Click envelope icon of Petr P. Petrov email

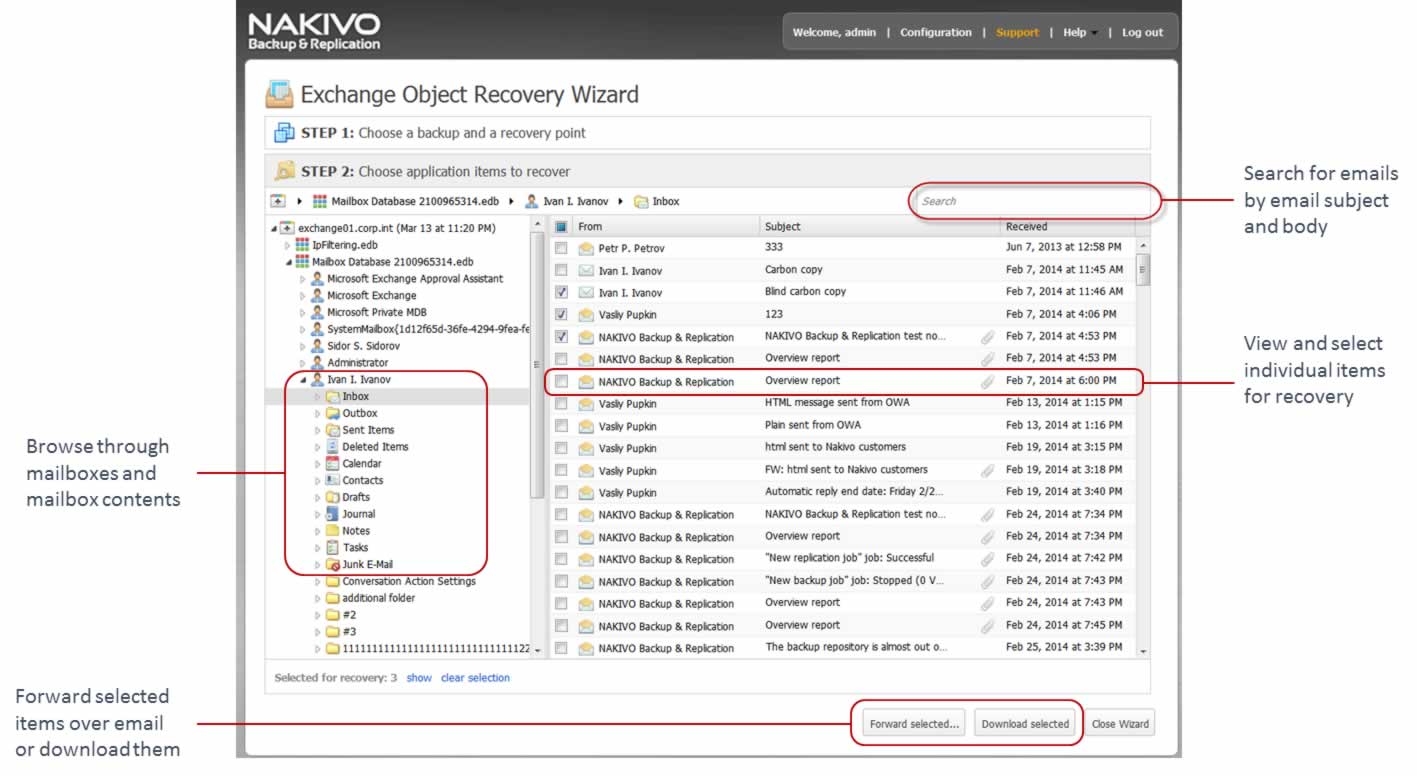point(586,248)
